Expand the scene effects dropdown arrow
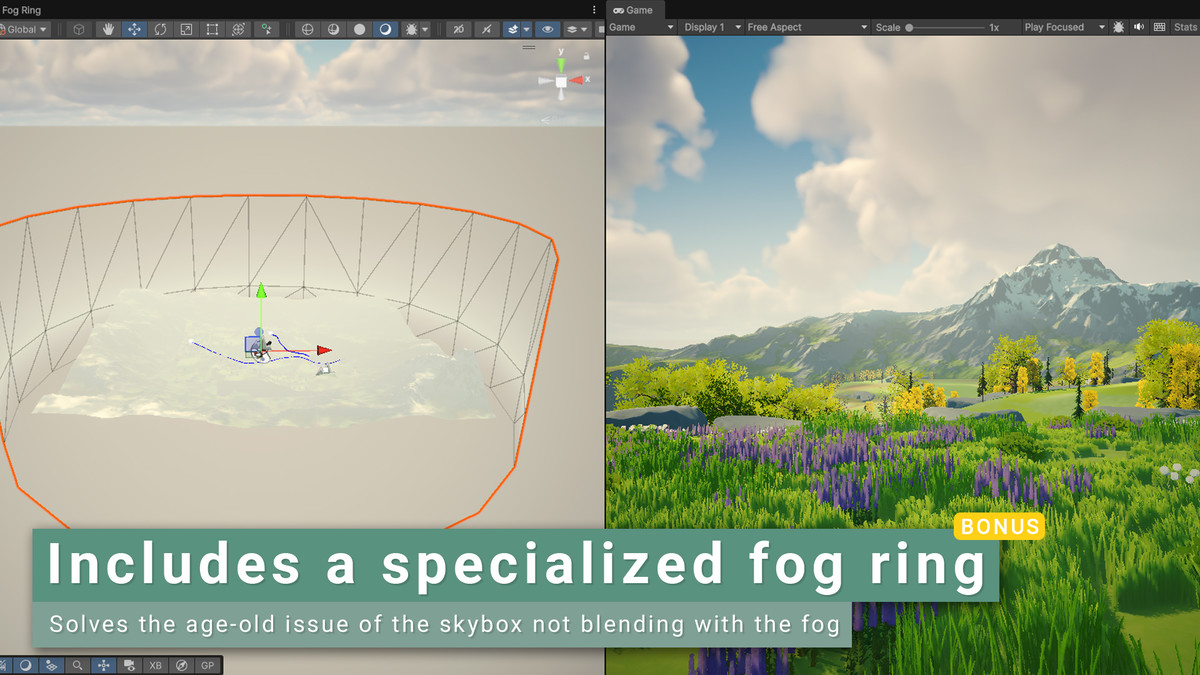The width and height of the screenshot is (1200, 675). click(527, 29)
